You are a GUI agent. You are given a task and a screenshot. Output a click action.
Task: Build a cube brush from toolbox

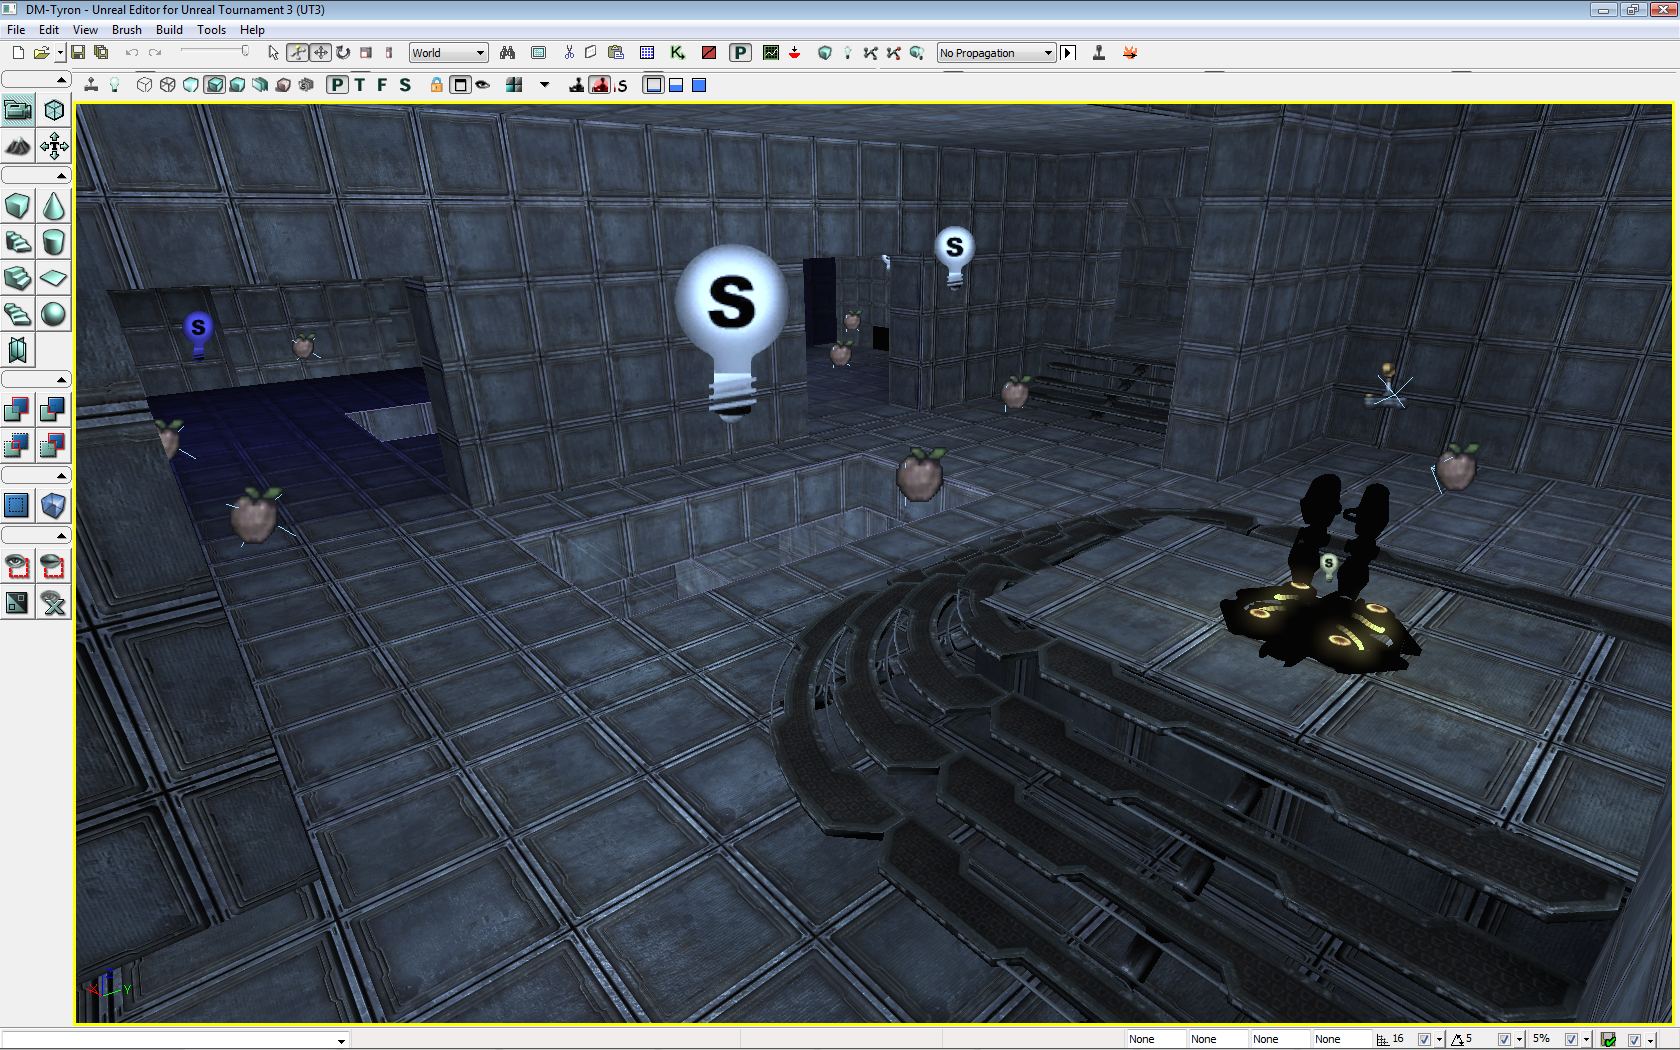tap(18, 206)
